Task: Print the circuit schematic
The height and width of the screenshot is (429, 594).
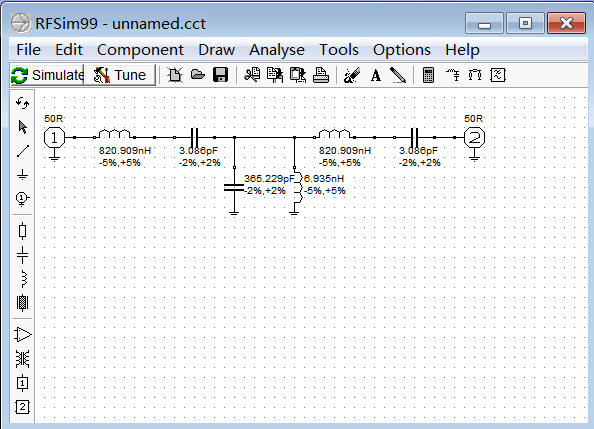Action: [x=321, y=75]
